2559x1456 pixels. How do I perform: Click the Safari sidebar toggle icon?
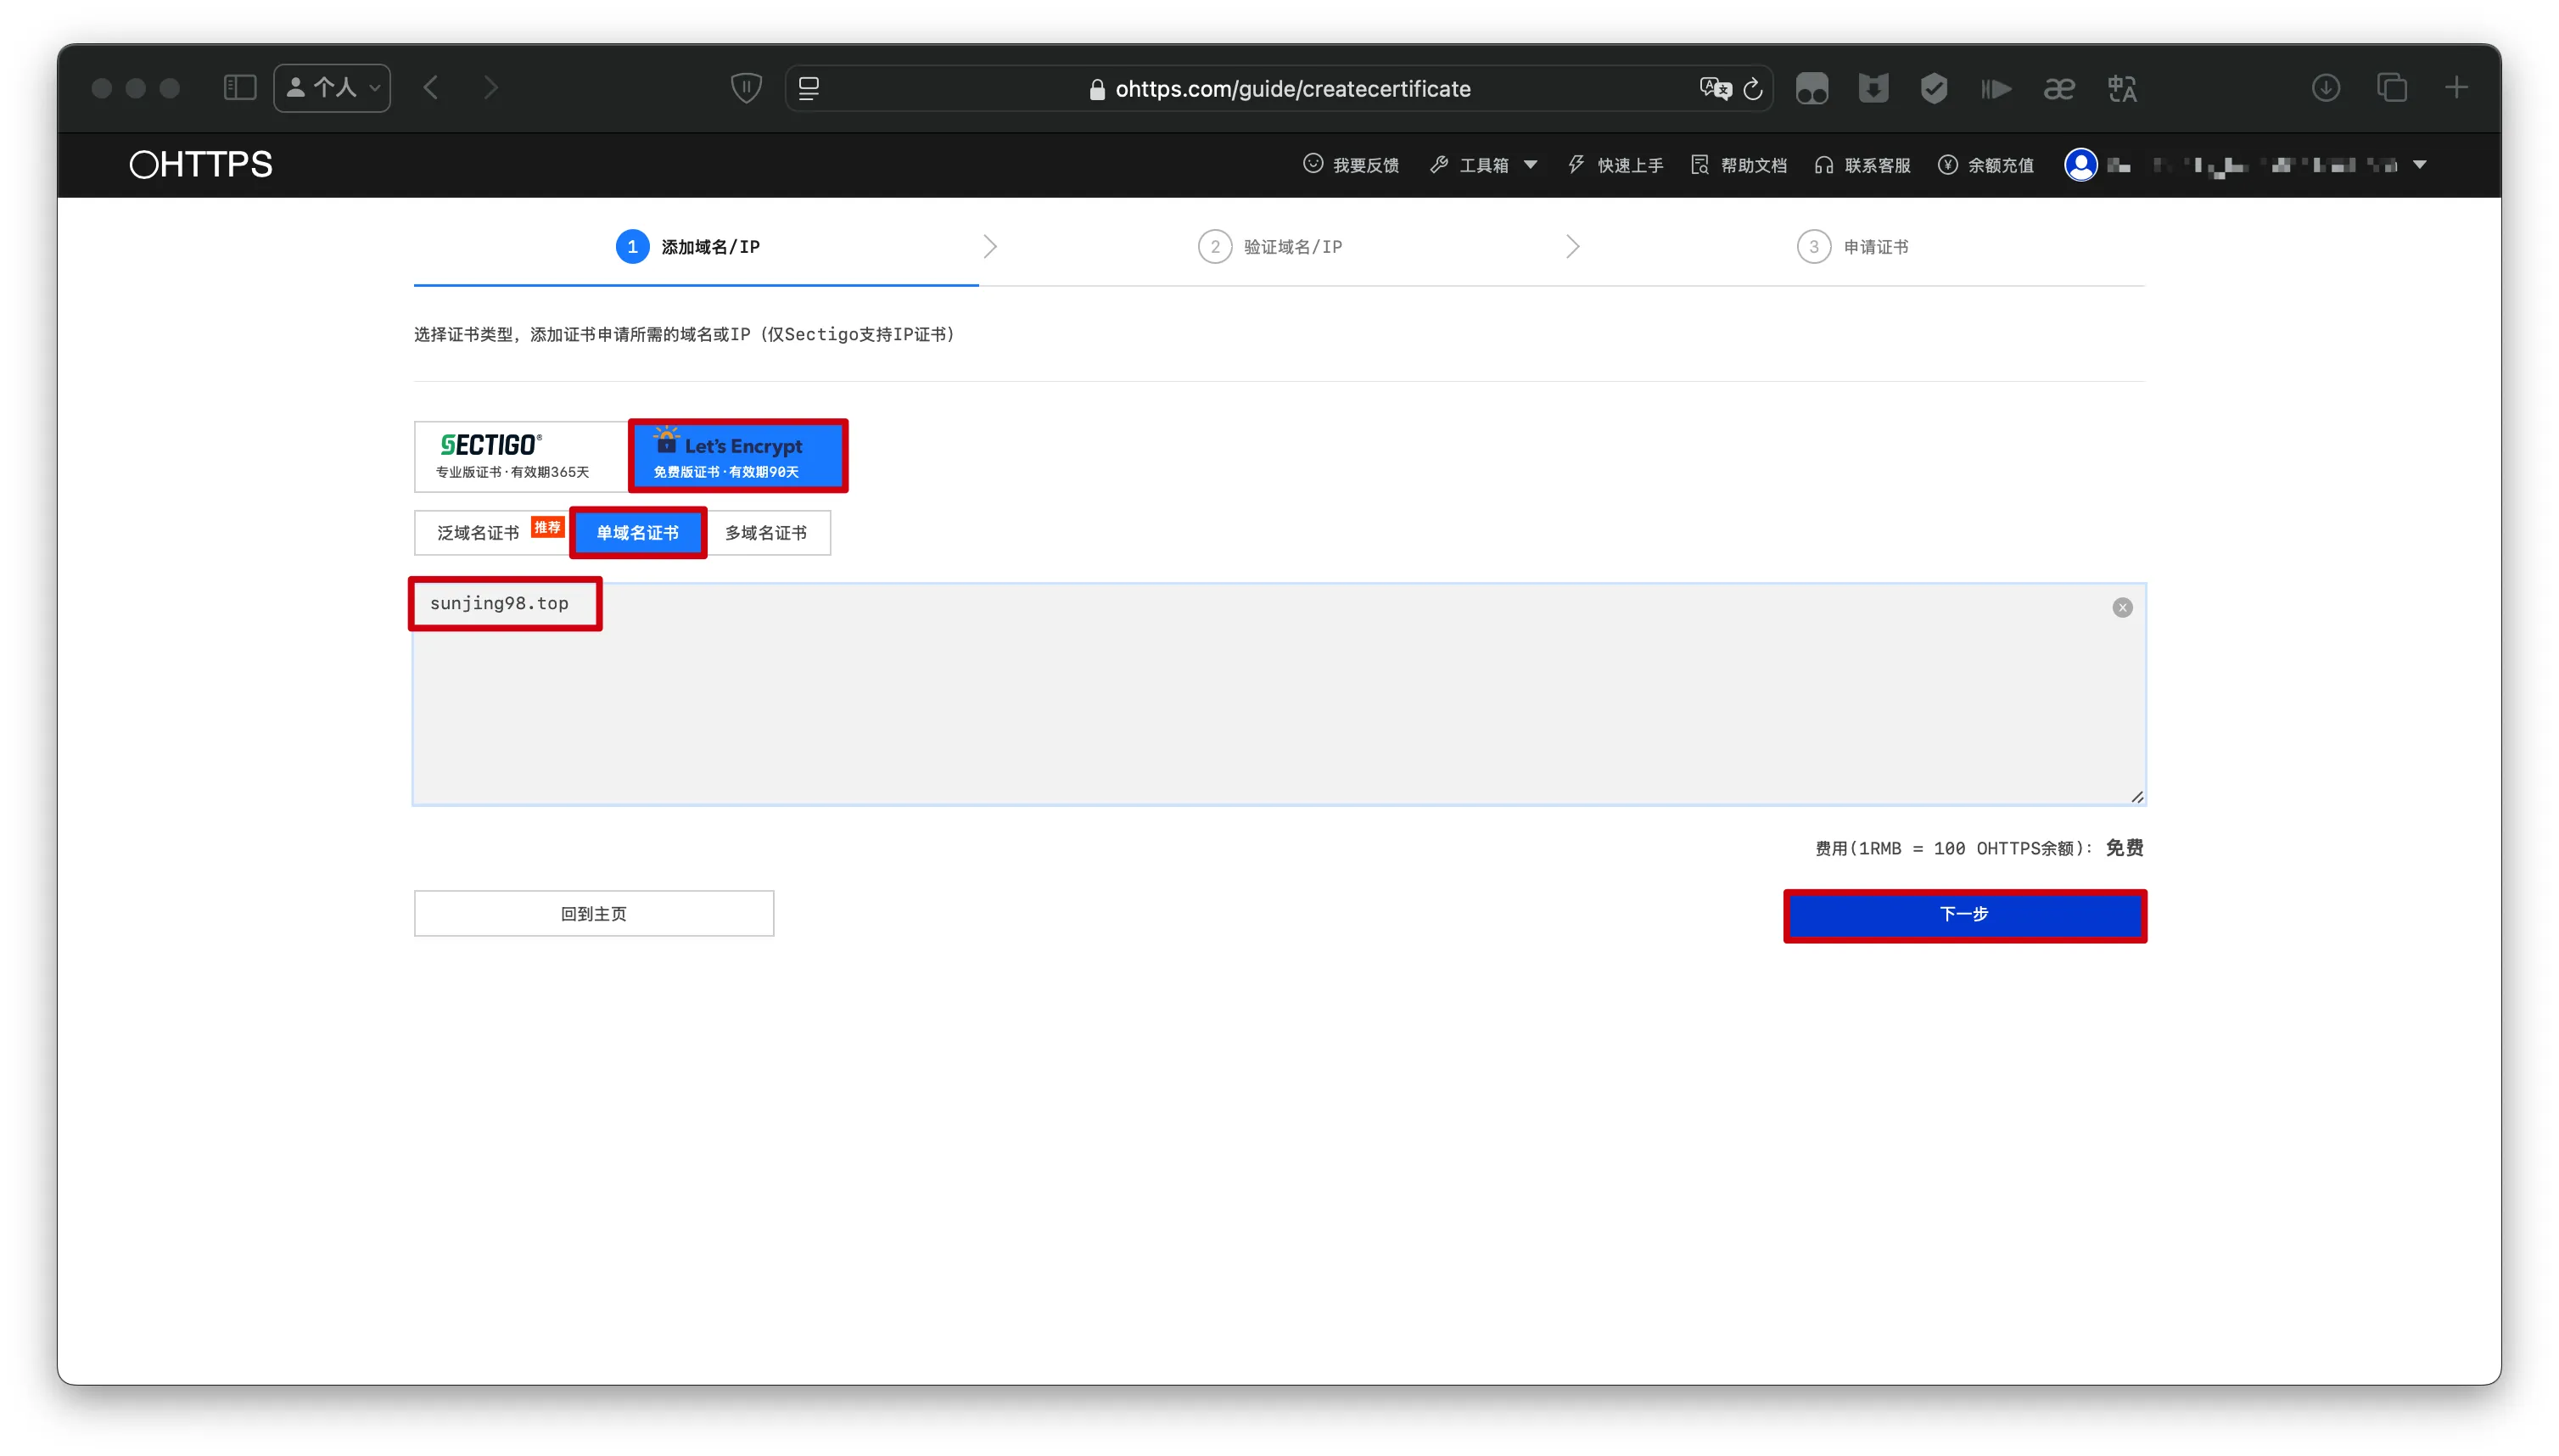(240, 88)
